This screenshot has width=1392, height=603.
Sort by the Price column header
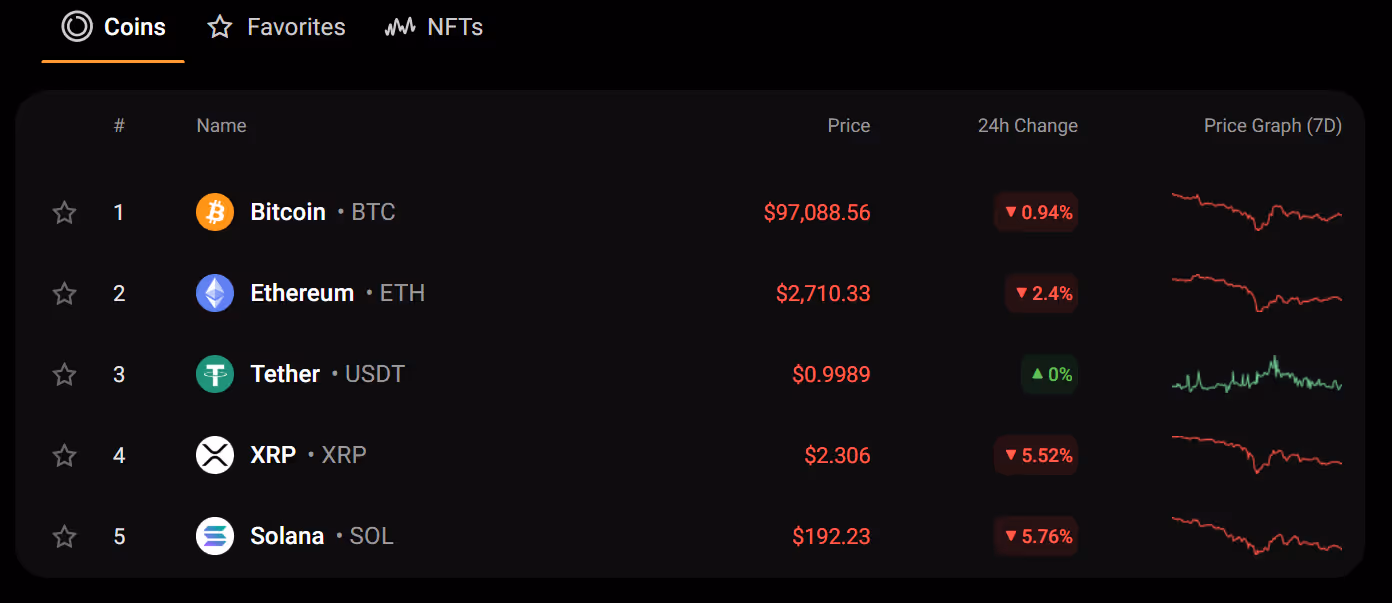point(848,126)
